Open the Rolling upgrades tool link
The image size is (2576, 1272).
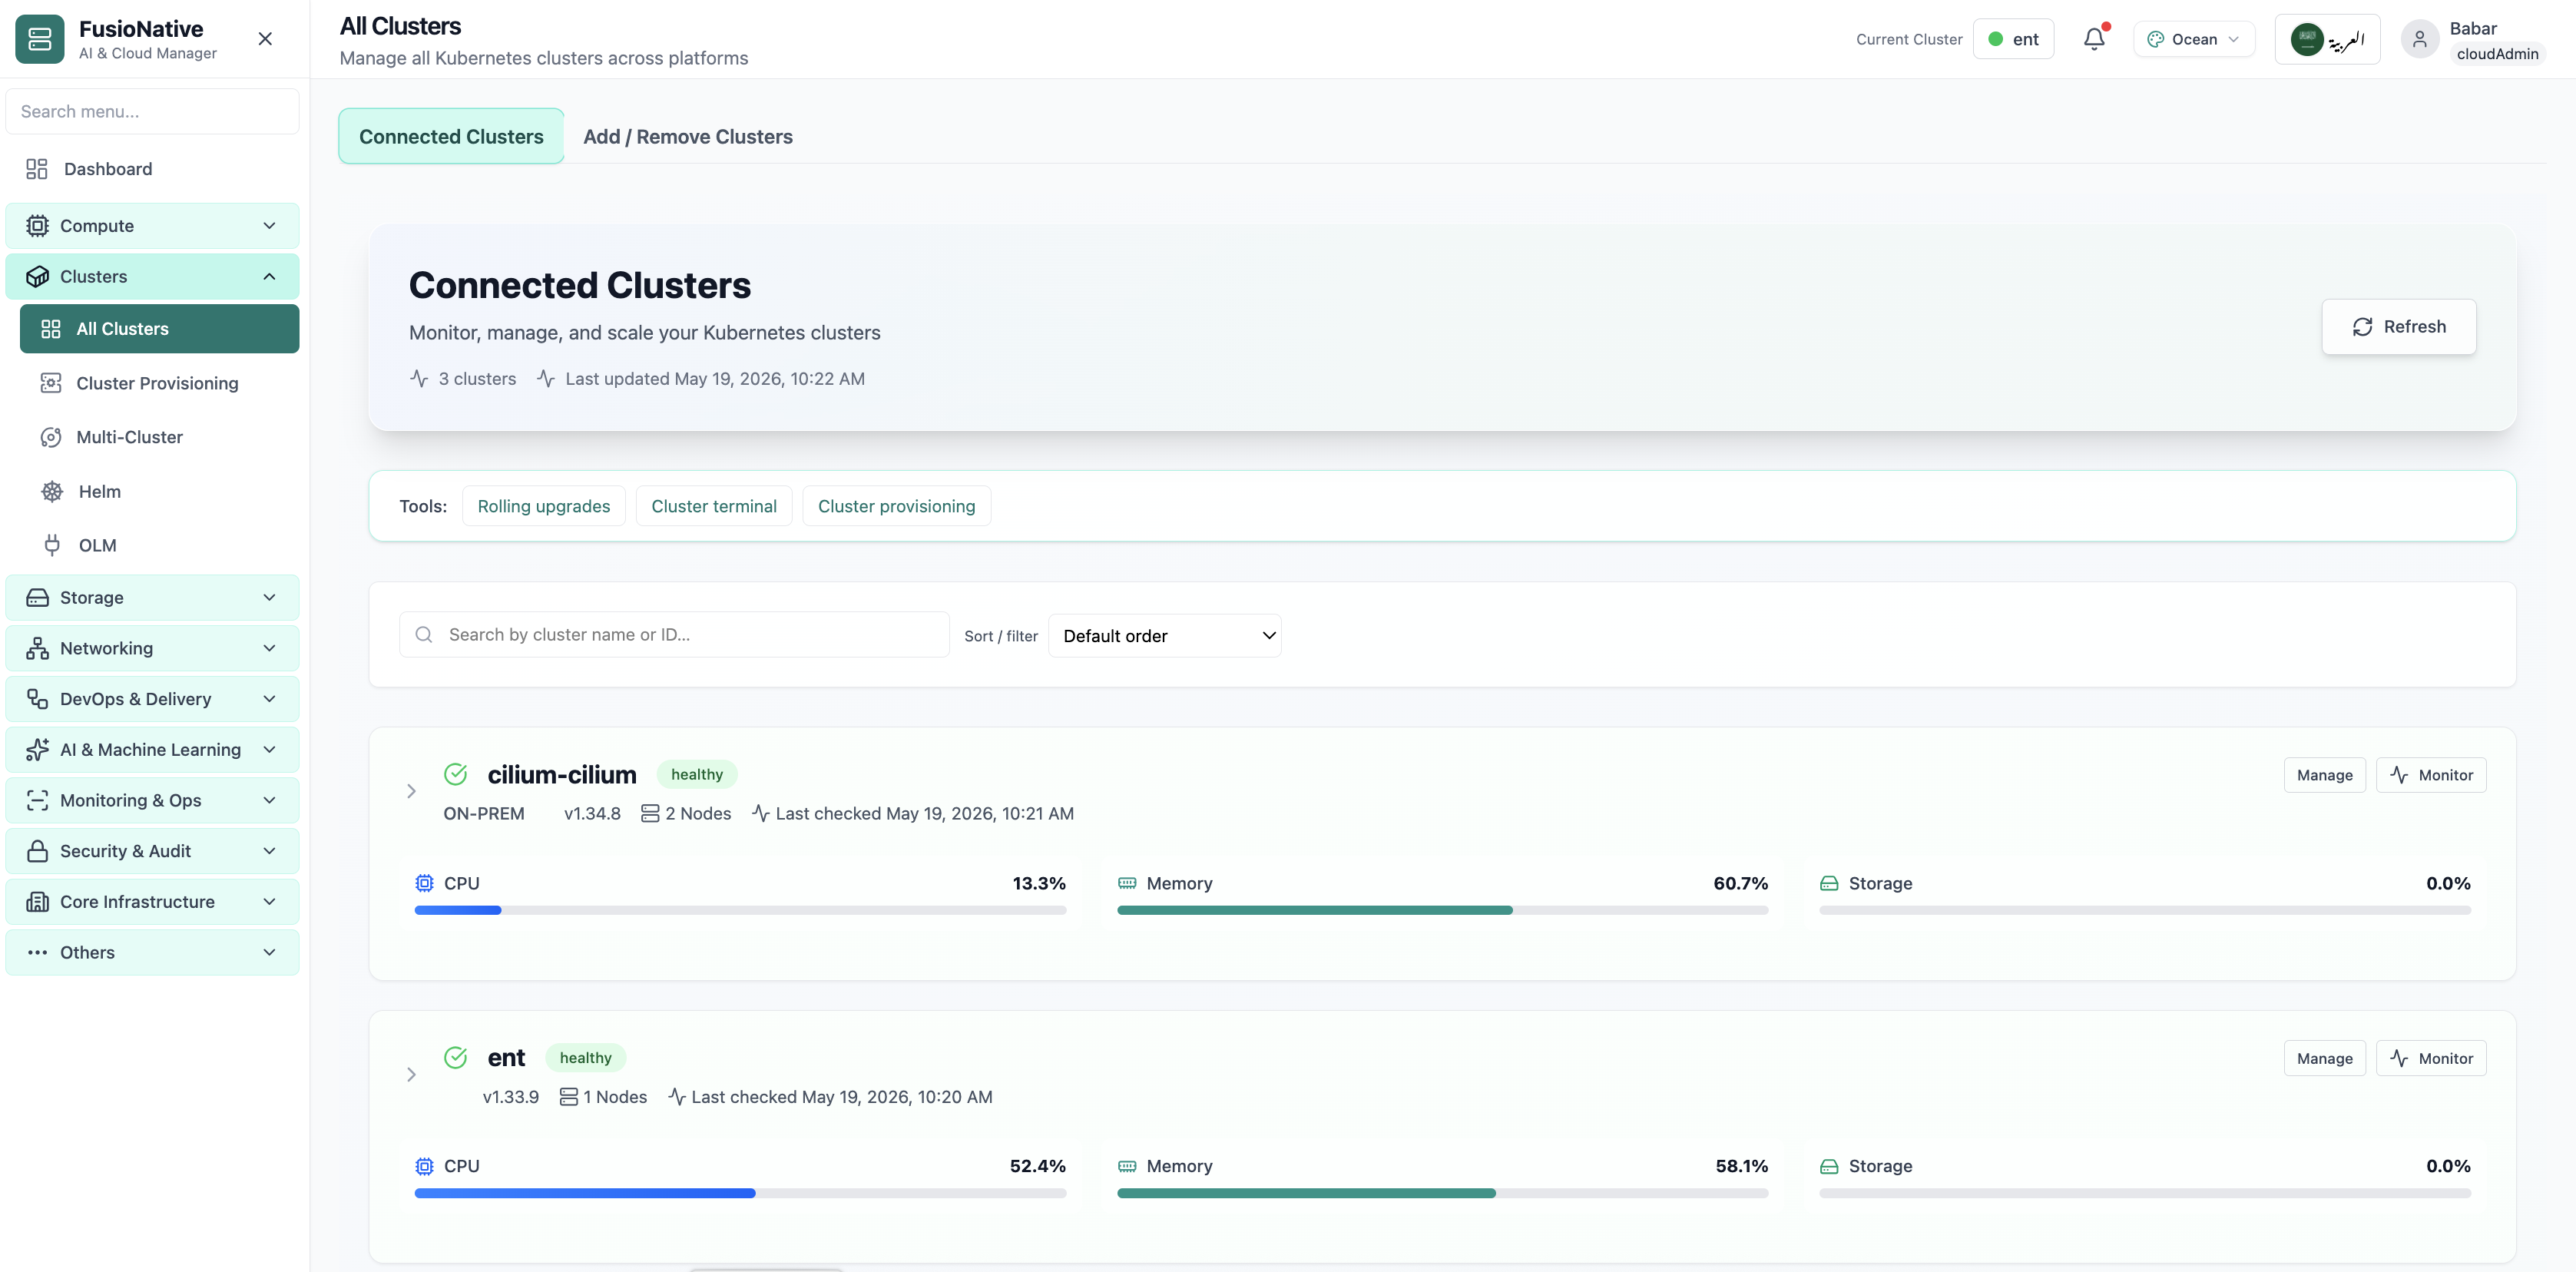(543, 505)
